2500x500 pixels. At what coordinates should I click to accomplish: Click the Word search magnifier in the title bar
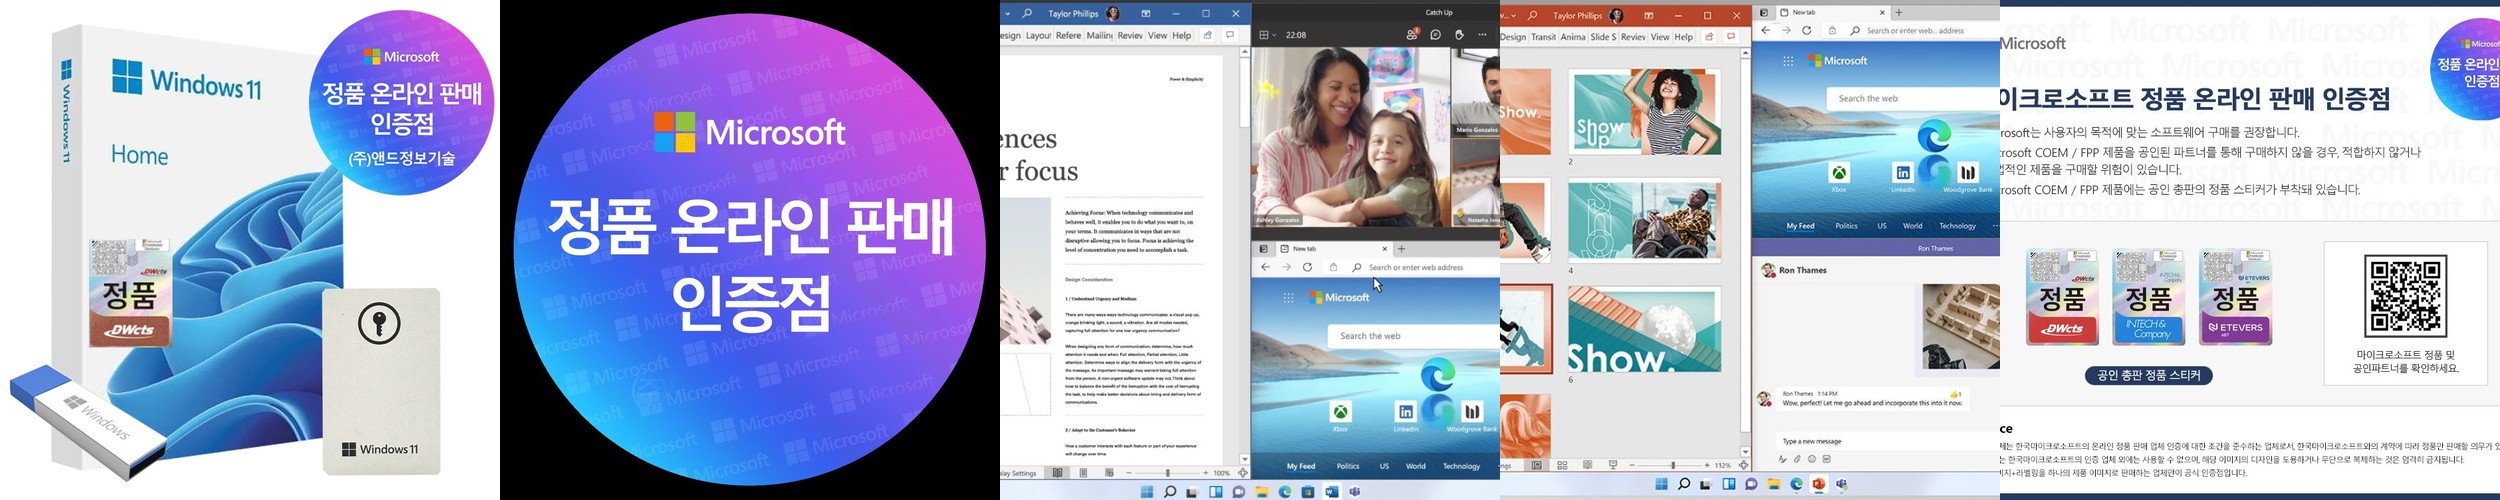tap(1026, 14)
